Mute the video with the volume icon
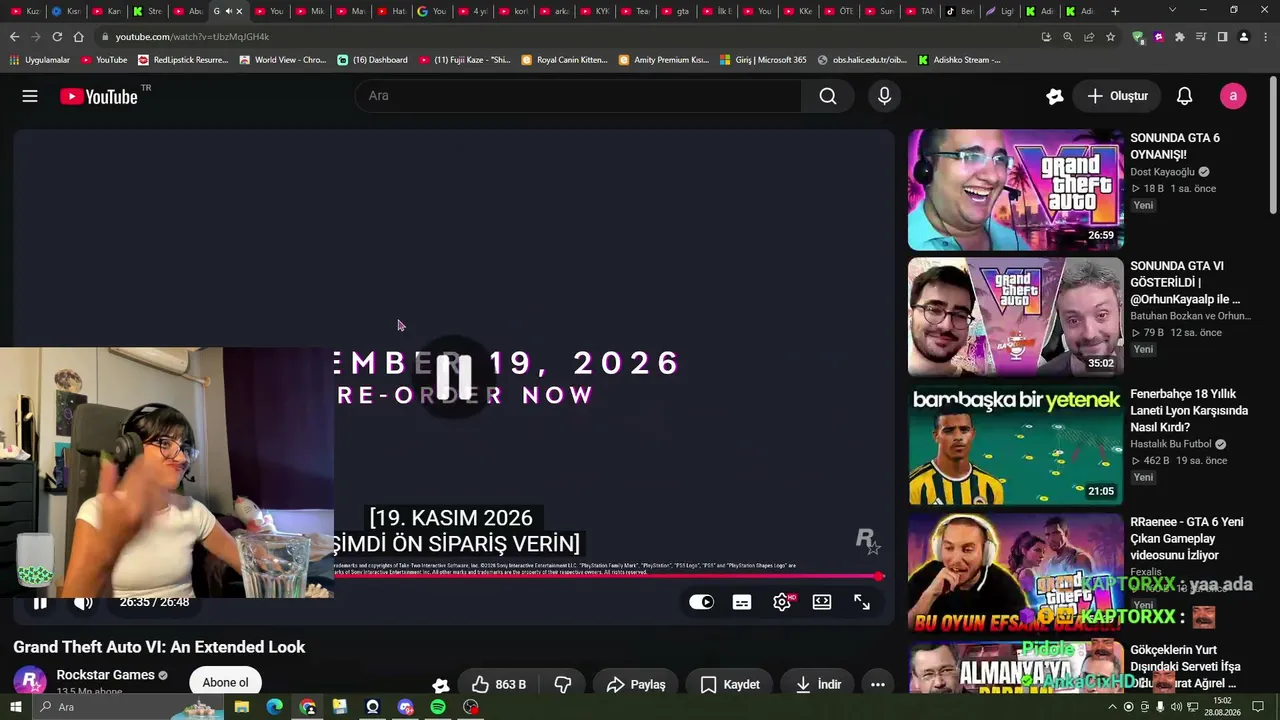The width and height of the screenshot is (1280, 720). click(83, 602)
